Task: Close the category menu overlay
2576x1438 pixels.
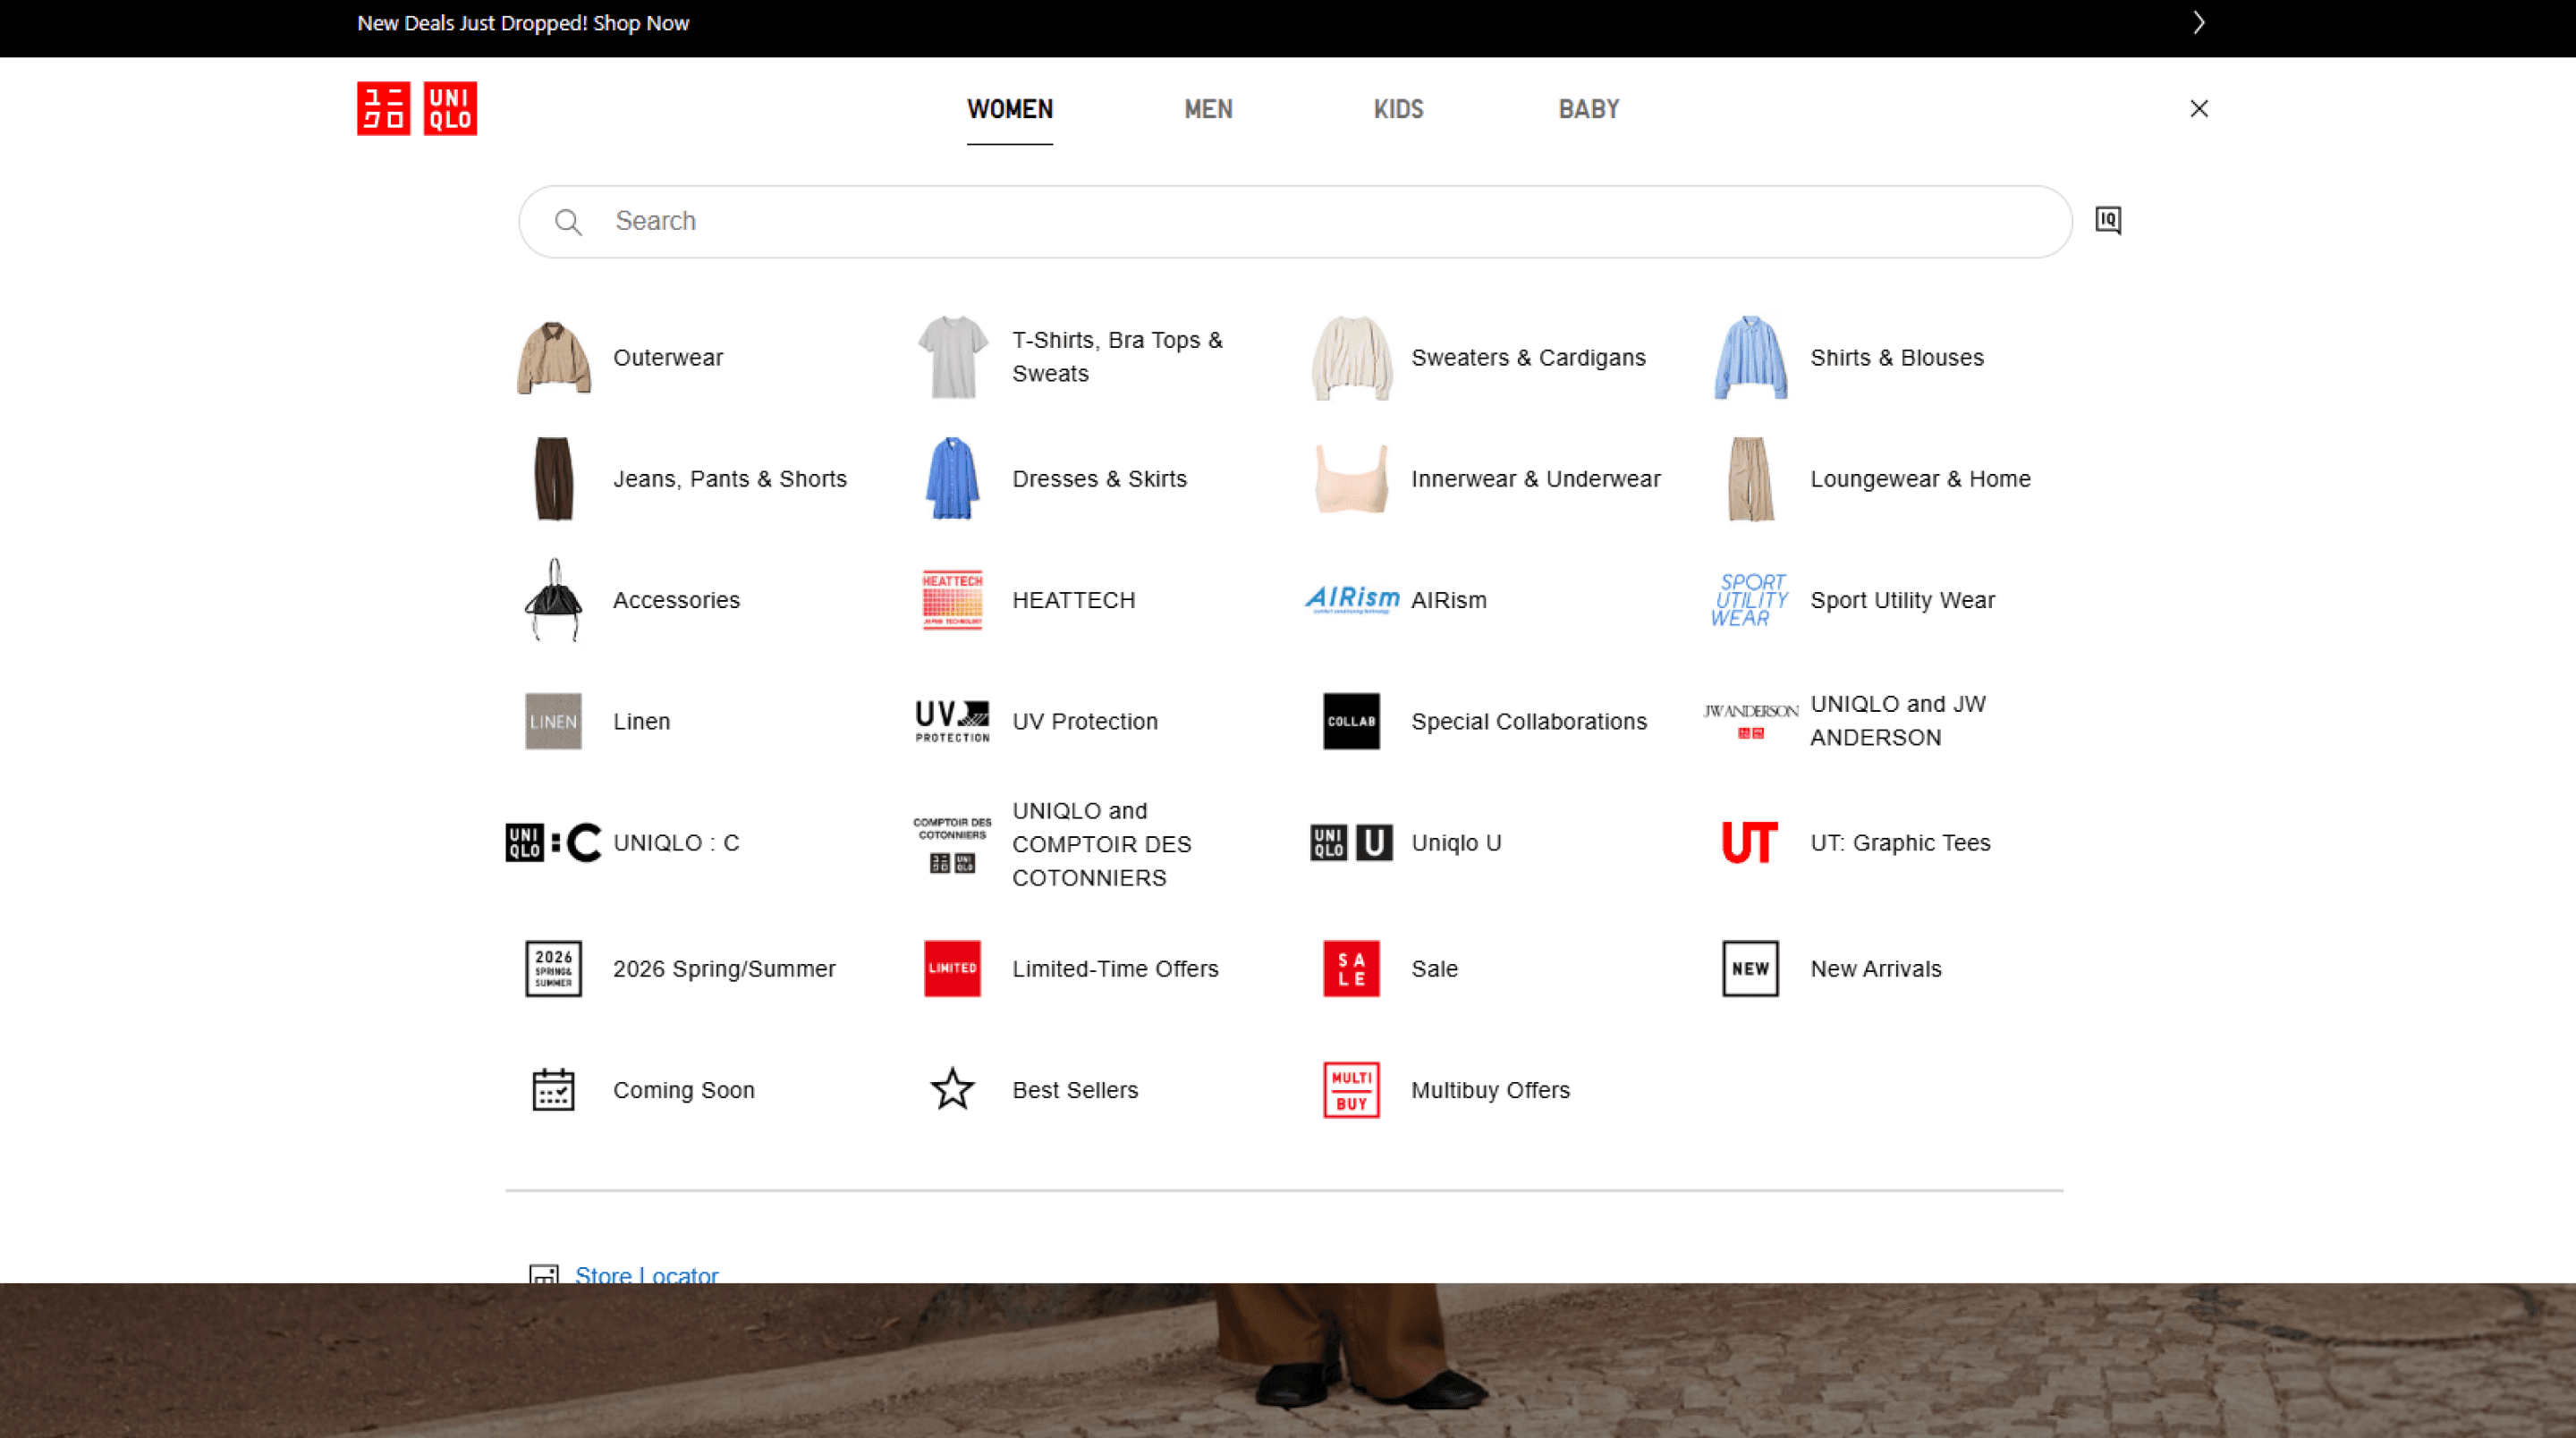Action: 2198,108
